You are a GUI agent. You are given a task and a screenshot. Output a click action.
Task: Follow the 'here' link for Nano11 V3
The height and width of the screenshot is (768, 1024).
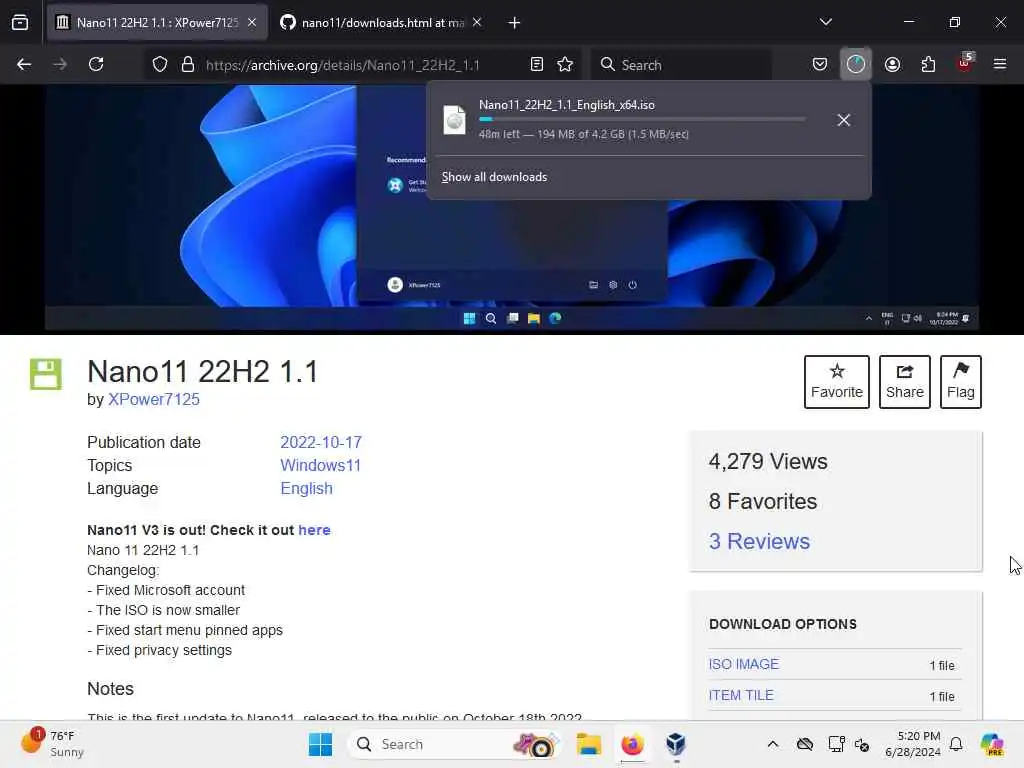coord(314,530)
